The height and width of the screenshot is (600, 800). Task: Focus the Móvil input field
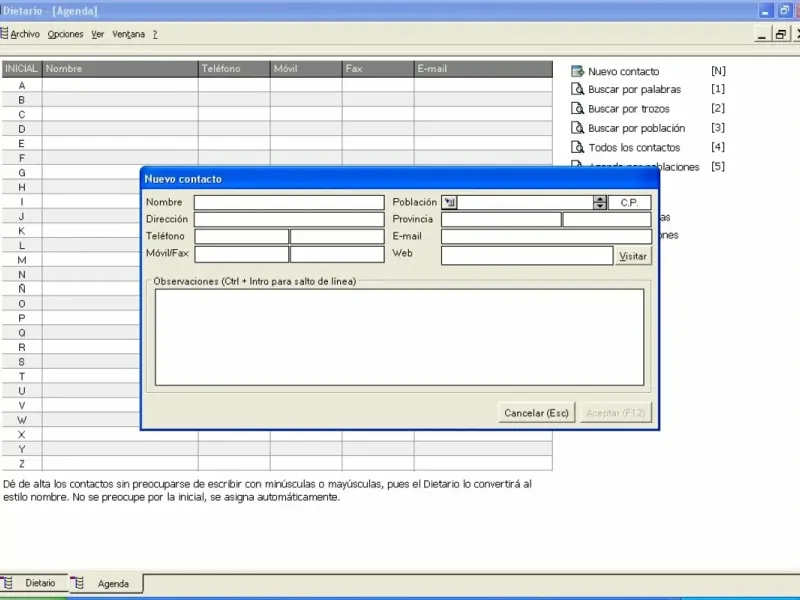241,254
